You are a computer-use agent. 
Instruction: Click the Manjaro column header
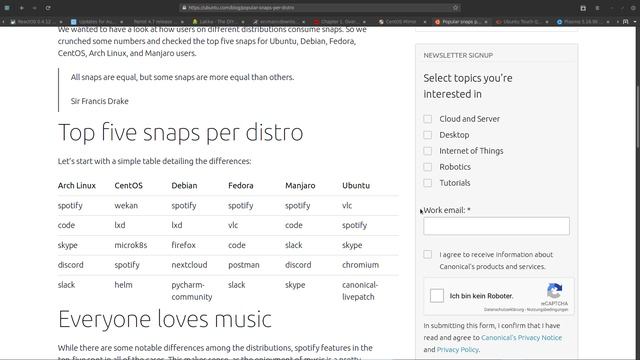click(300, 185)
